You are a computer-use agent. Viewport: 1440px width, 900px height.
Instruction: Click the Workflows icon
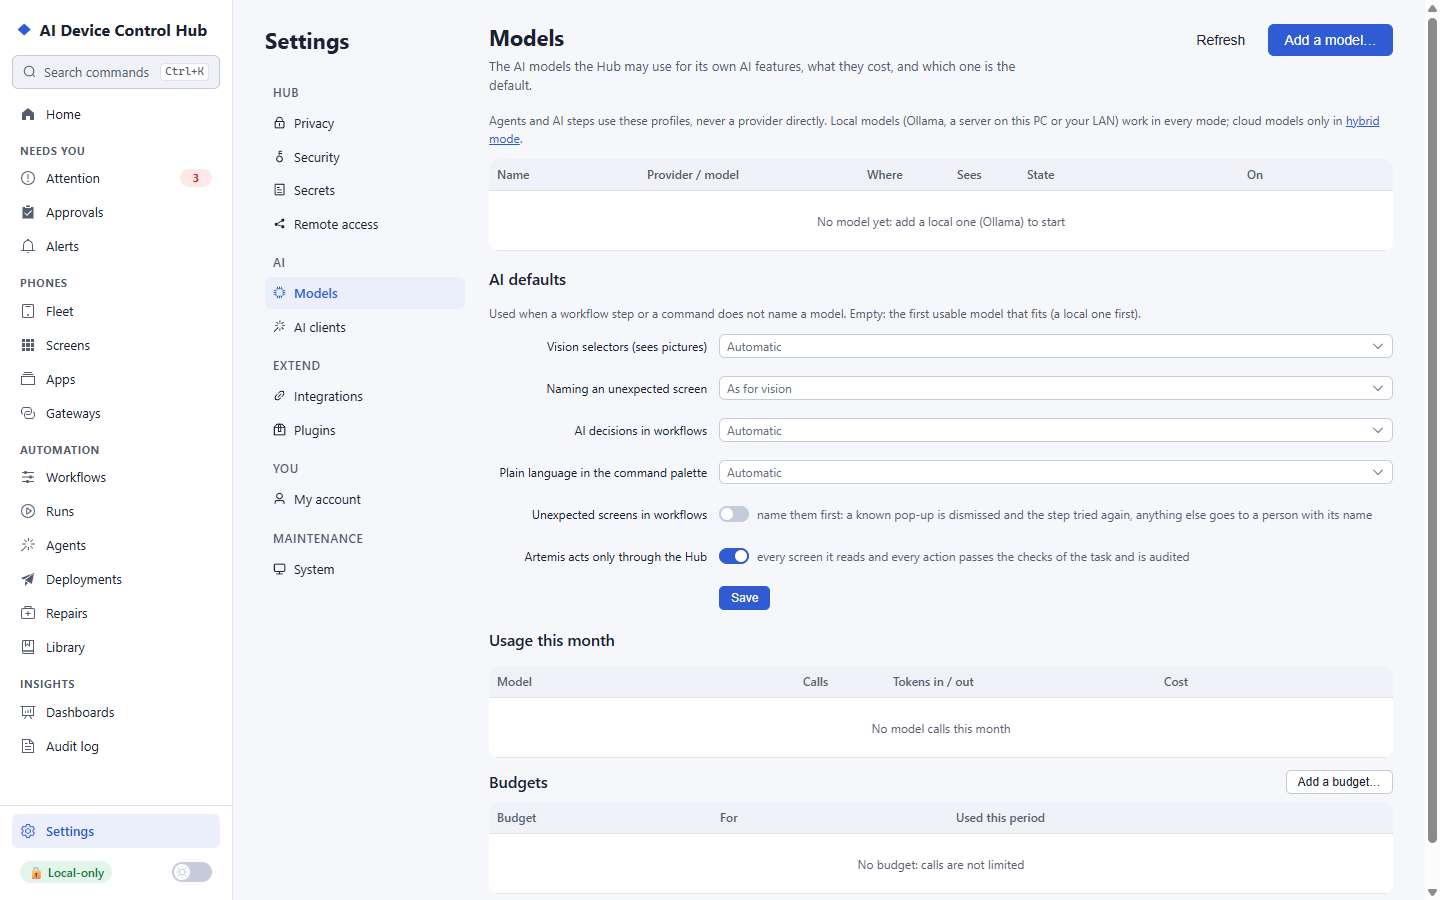(x=28, y=478)
